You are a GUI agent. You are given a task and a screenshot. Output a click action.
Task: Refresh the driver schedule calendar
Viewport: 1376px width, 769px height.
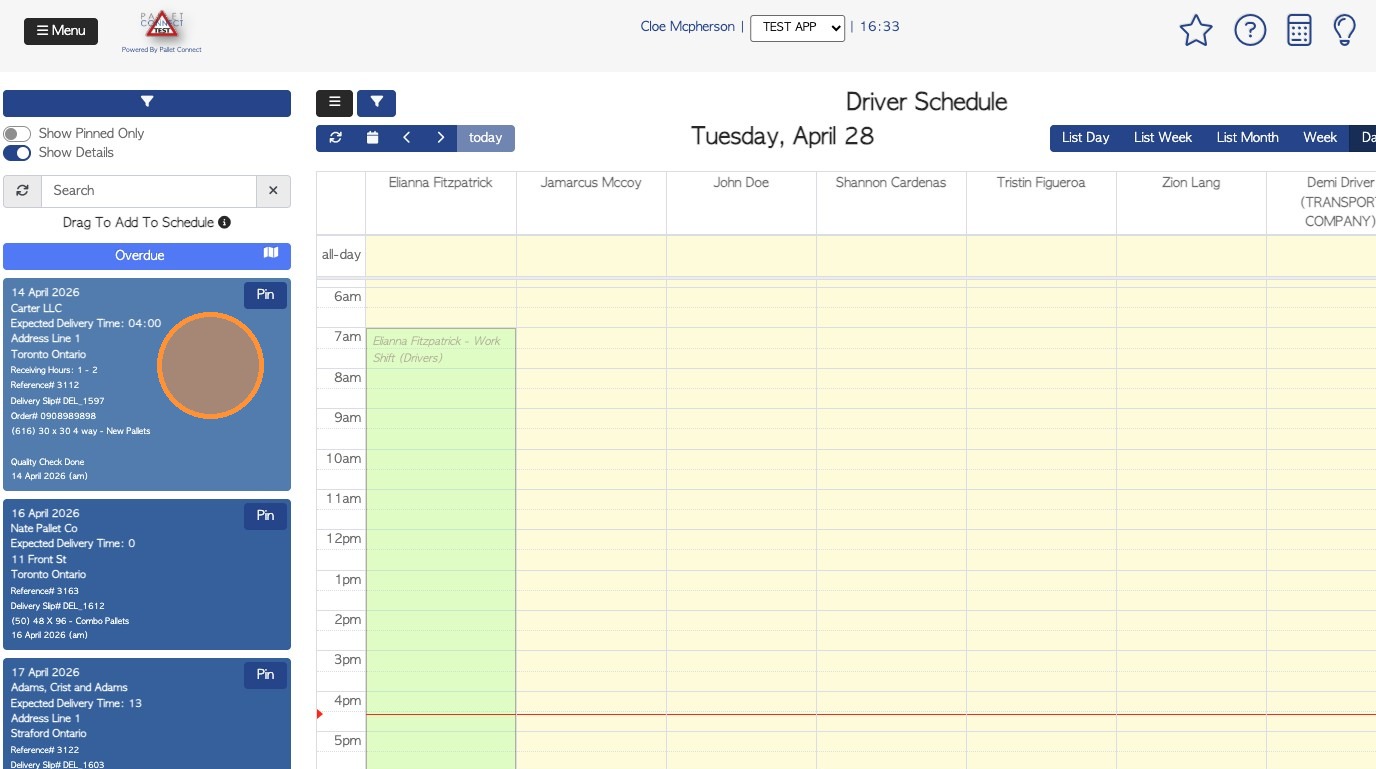point(336,138)
